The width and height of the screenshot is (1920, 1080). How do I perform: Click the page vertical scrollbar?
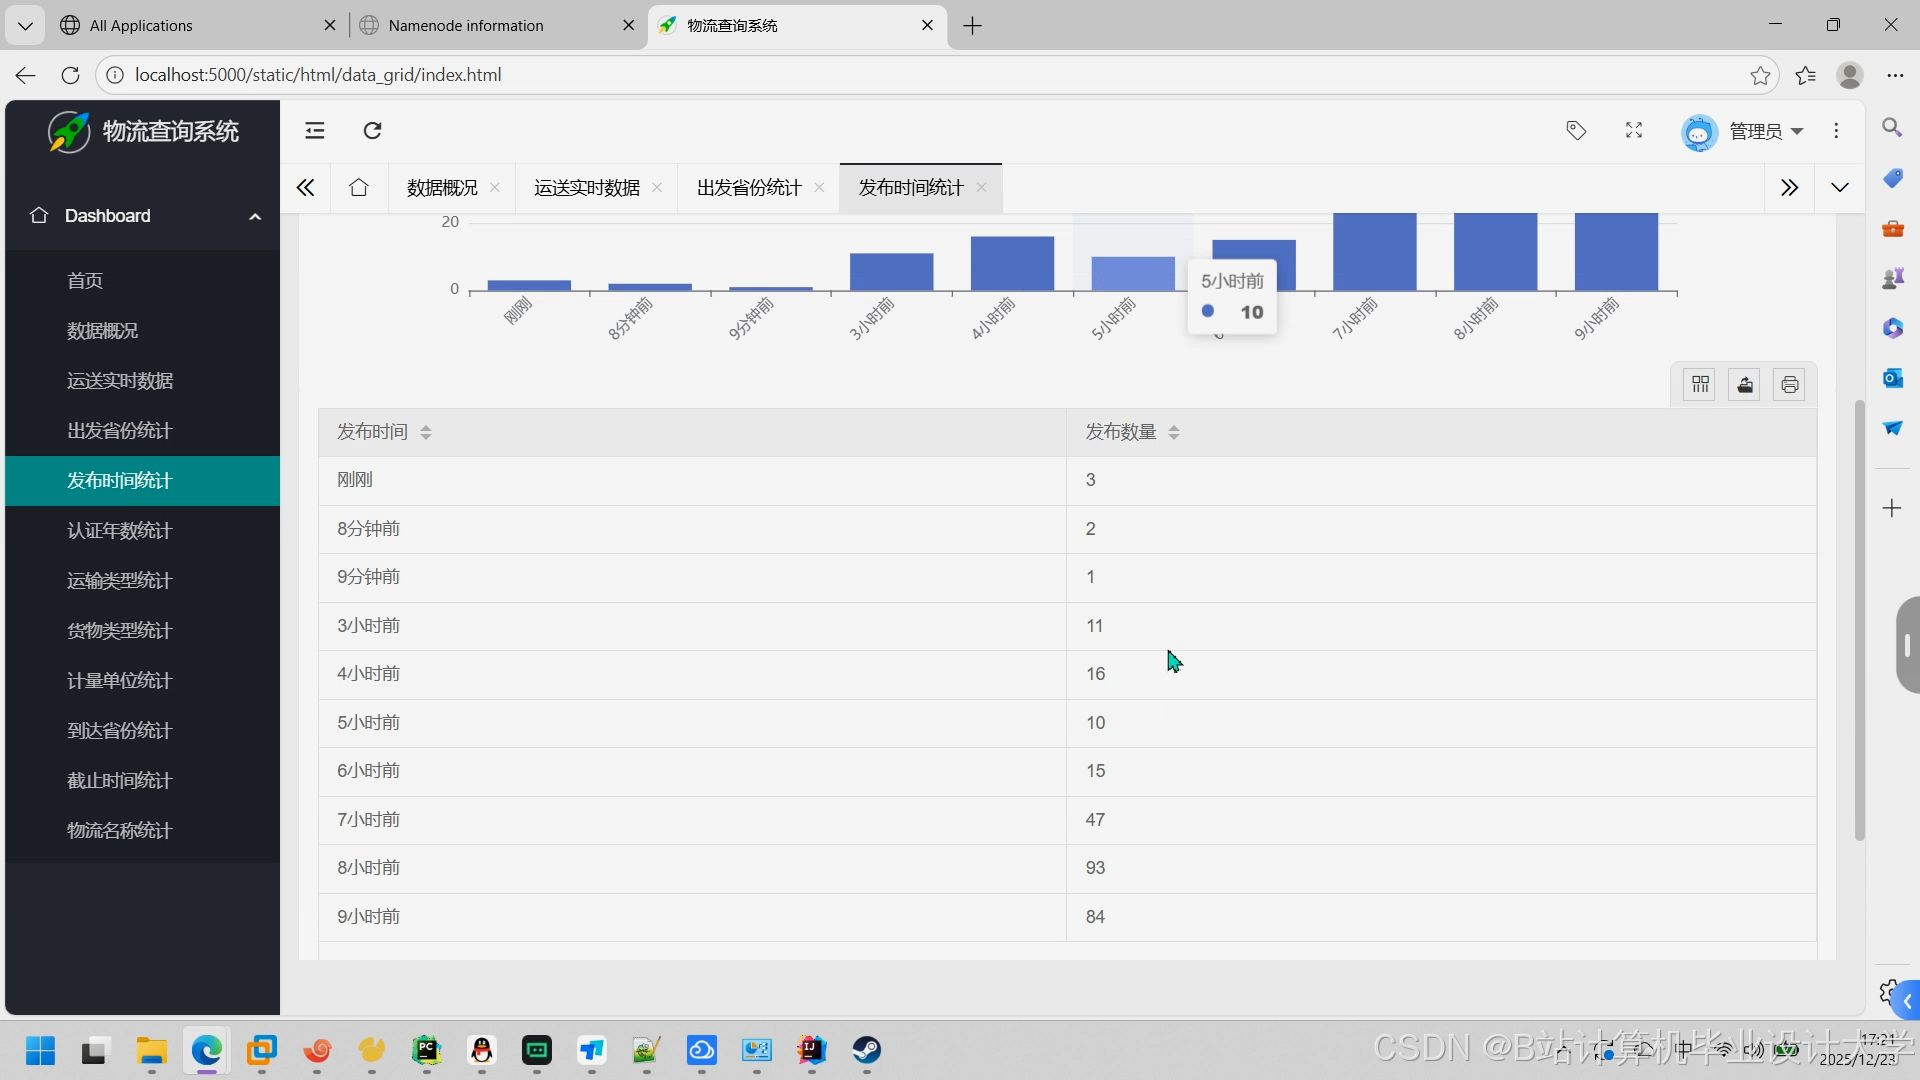1859,620
